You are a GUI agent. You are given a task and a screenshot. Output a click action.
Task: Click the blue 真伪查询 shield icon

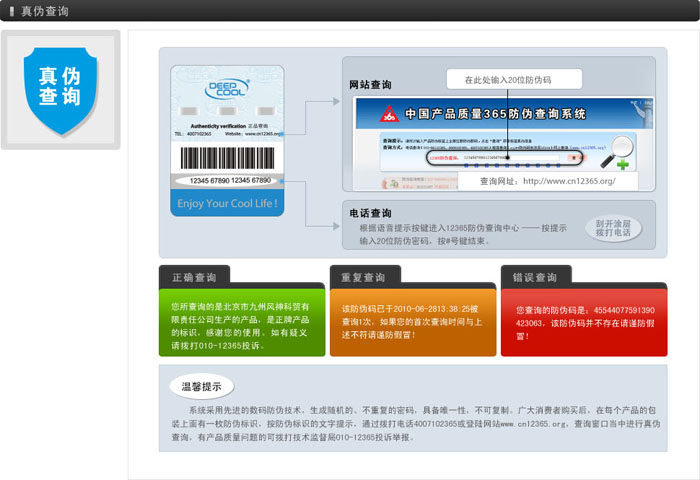(x=59, y=88)
